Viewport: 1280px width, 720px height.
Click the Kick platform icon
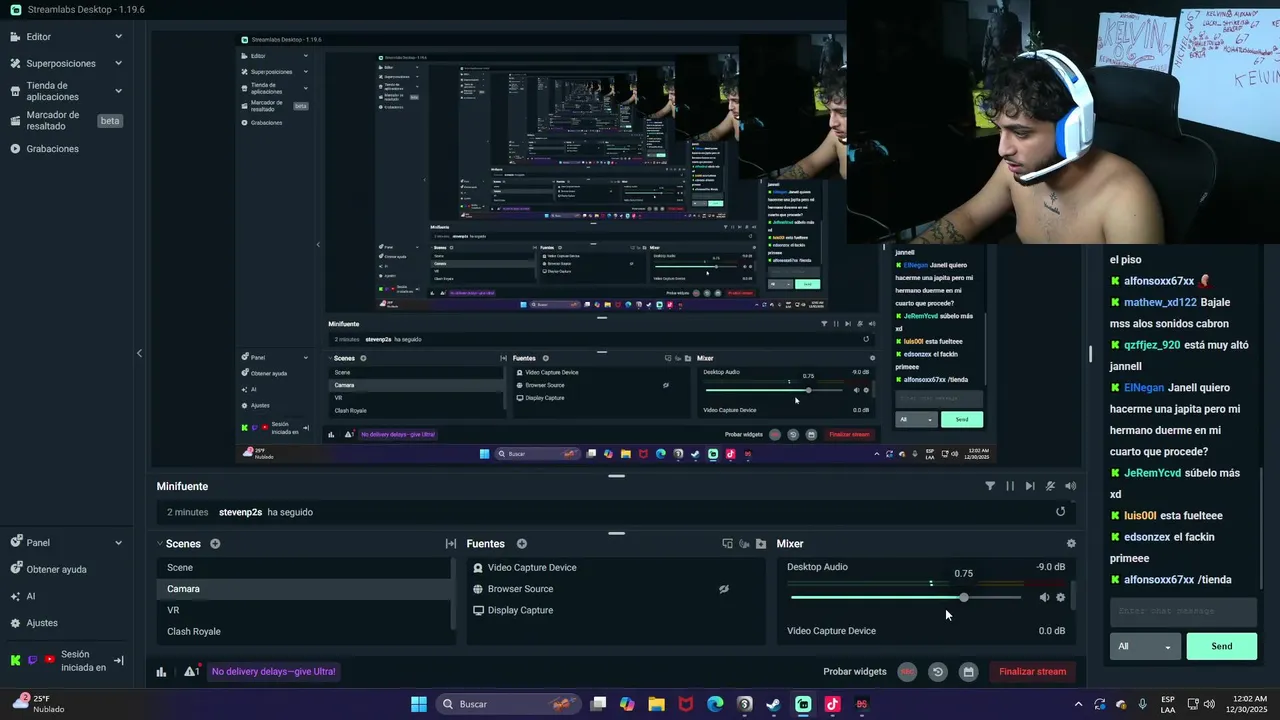pos(15,660)
